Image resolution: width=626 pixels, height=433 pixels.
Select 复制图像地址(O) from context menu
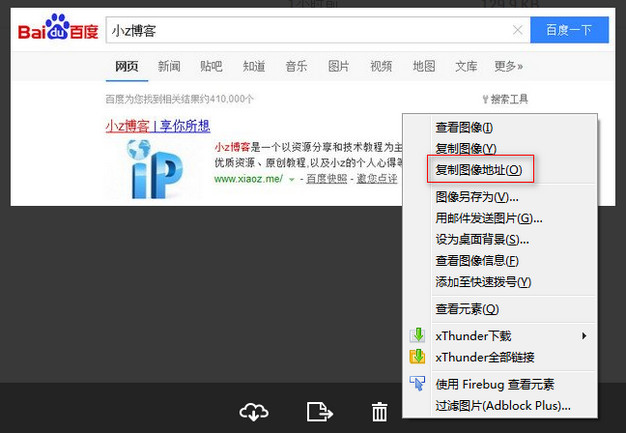click(479, 169)
